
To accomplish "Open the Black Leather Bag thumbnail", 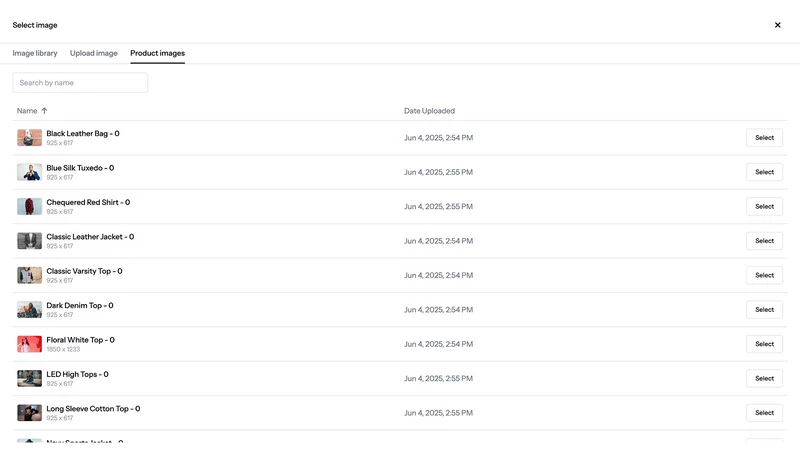I will (30, 138).
